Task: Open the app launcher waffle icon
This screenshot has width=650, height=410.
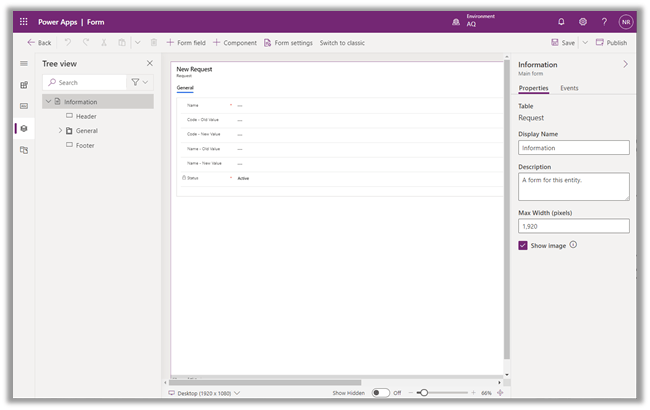Action: pyautogui.click(x=24, y=21)
